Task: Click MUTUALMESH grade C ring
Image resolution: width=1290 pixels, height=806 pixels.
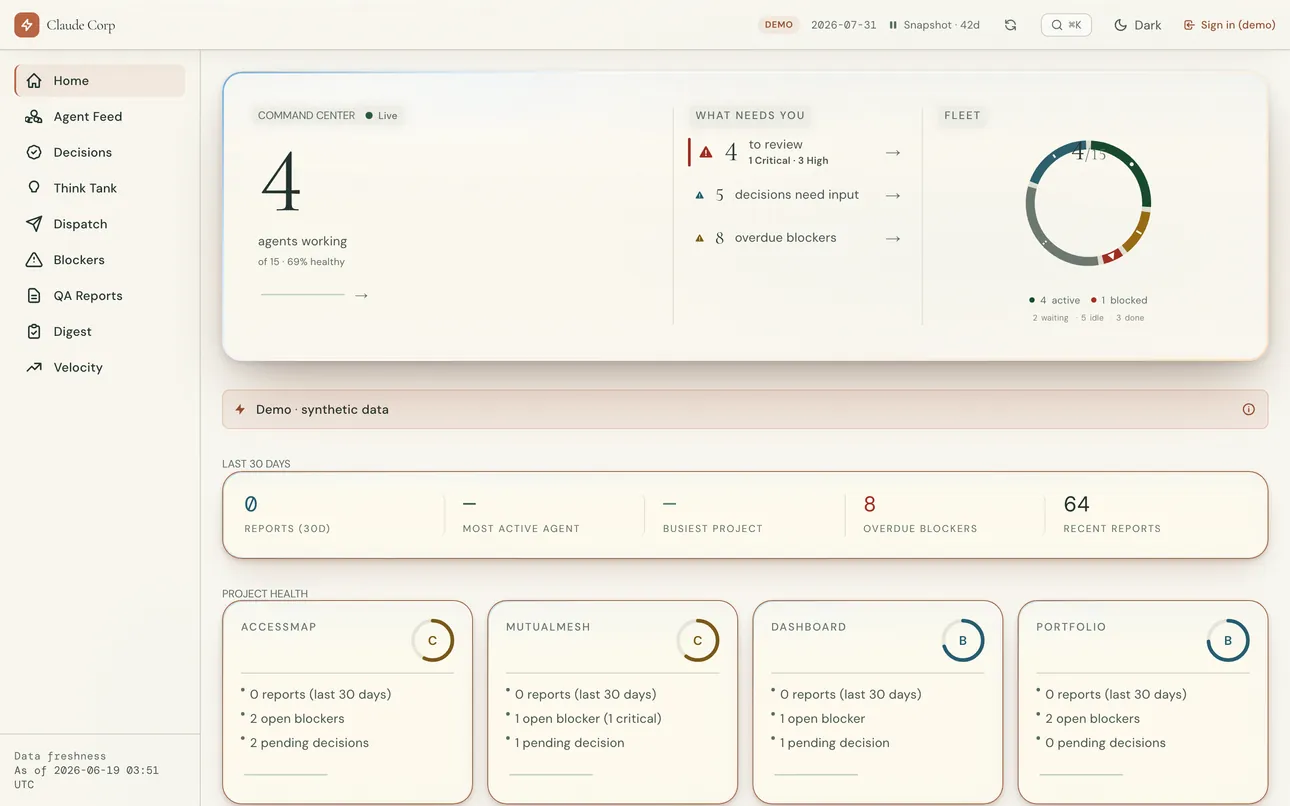Action: [x=698, y=640]
